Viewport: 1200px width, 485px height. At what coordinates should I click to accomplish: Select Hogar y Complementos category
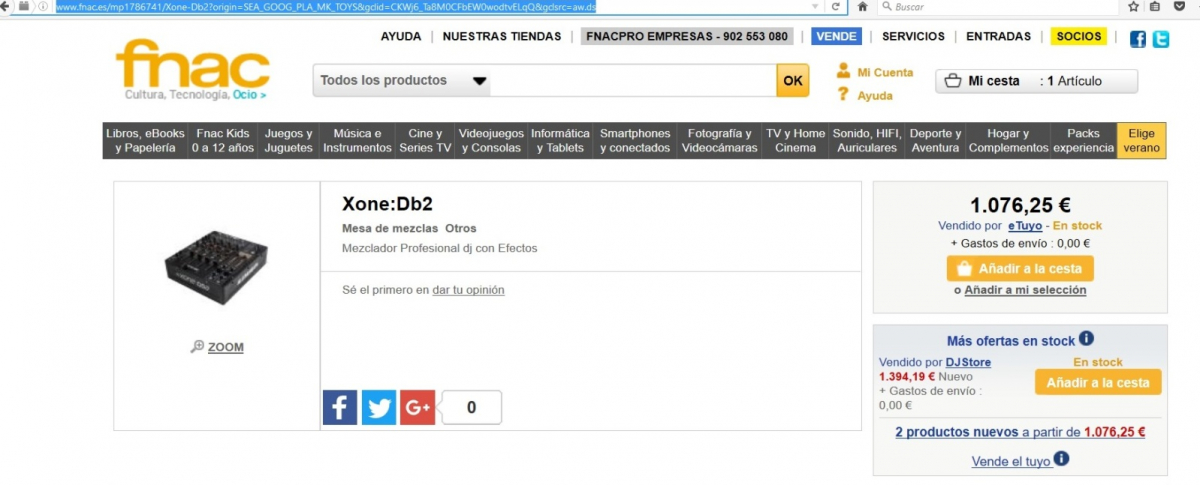point(1008,141)
